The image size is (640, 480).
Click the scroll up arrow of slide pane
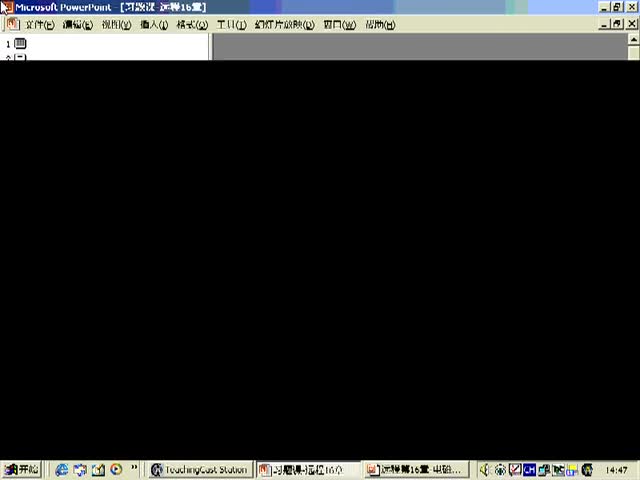tap(633, 40)
